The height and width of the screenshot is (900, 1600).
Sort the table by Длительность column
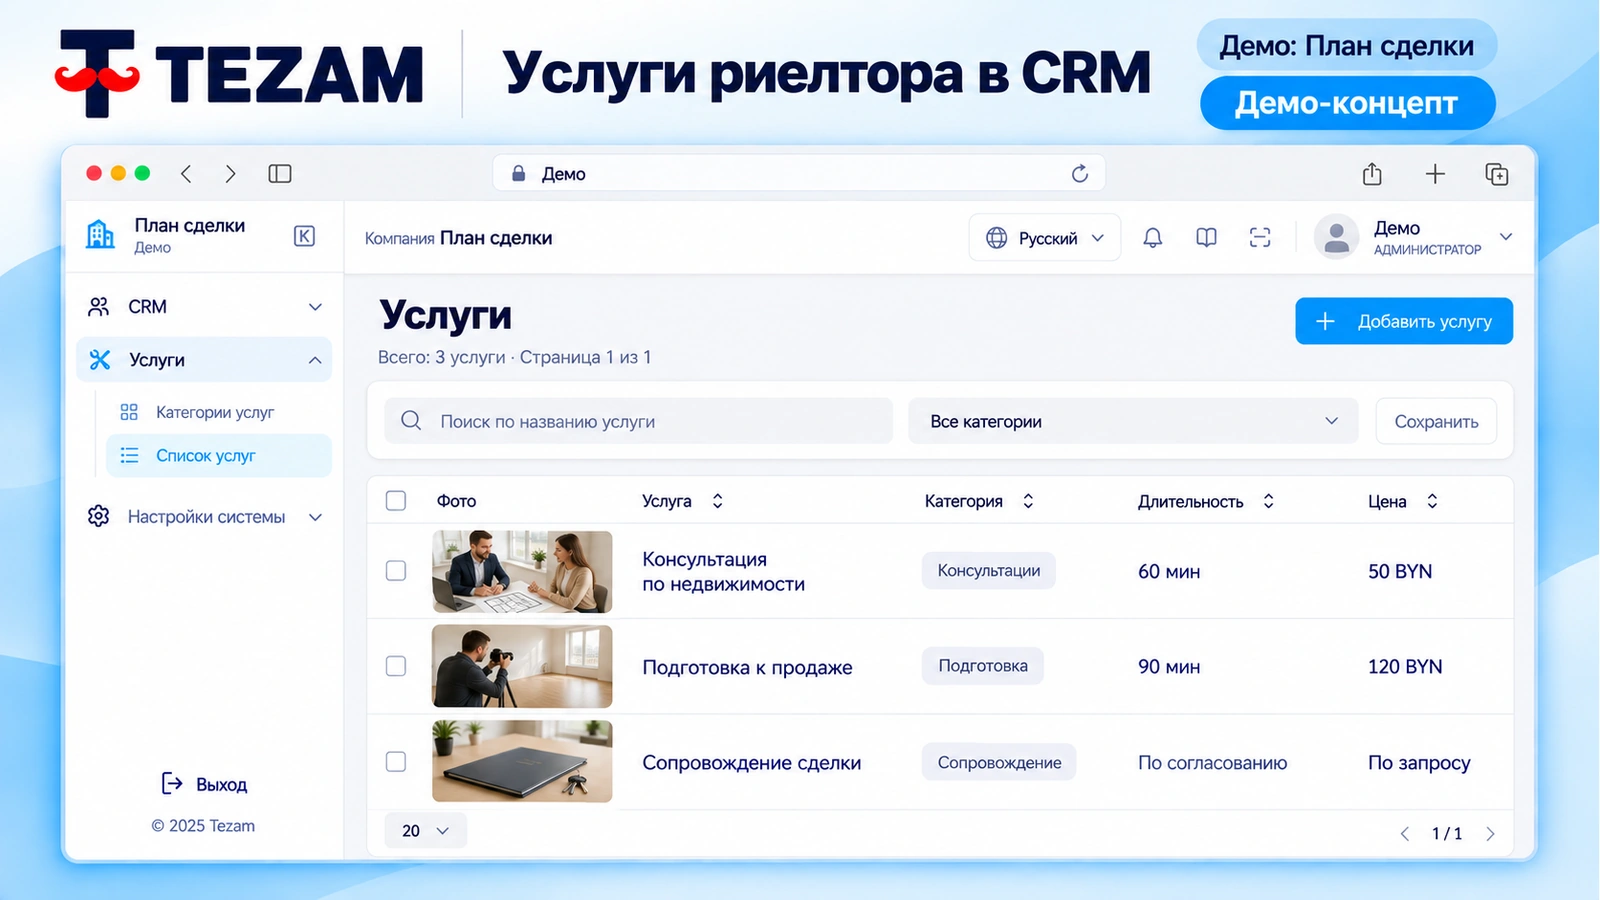click(1268, 501)
